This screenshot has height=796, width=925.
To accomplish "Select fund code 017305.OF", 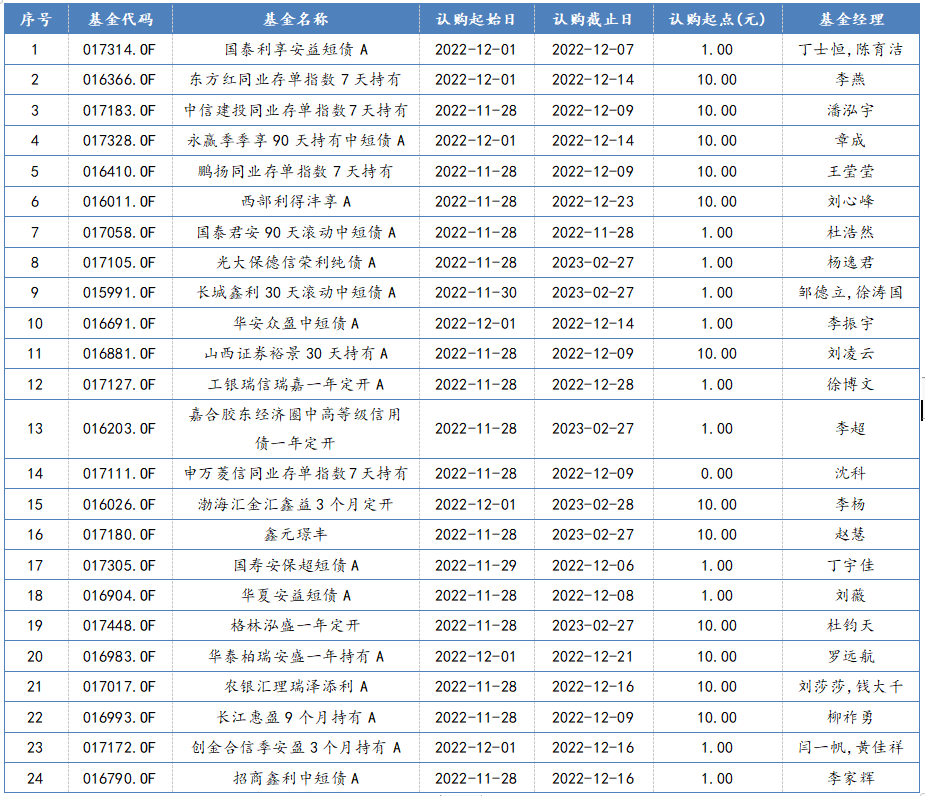I will [119, 566].
